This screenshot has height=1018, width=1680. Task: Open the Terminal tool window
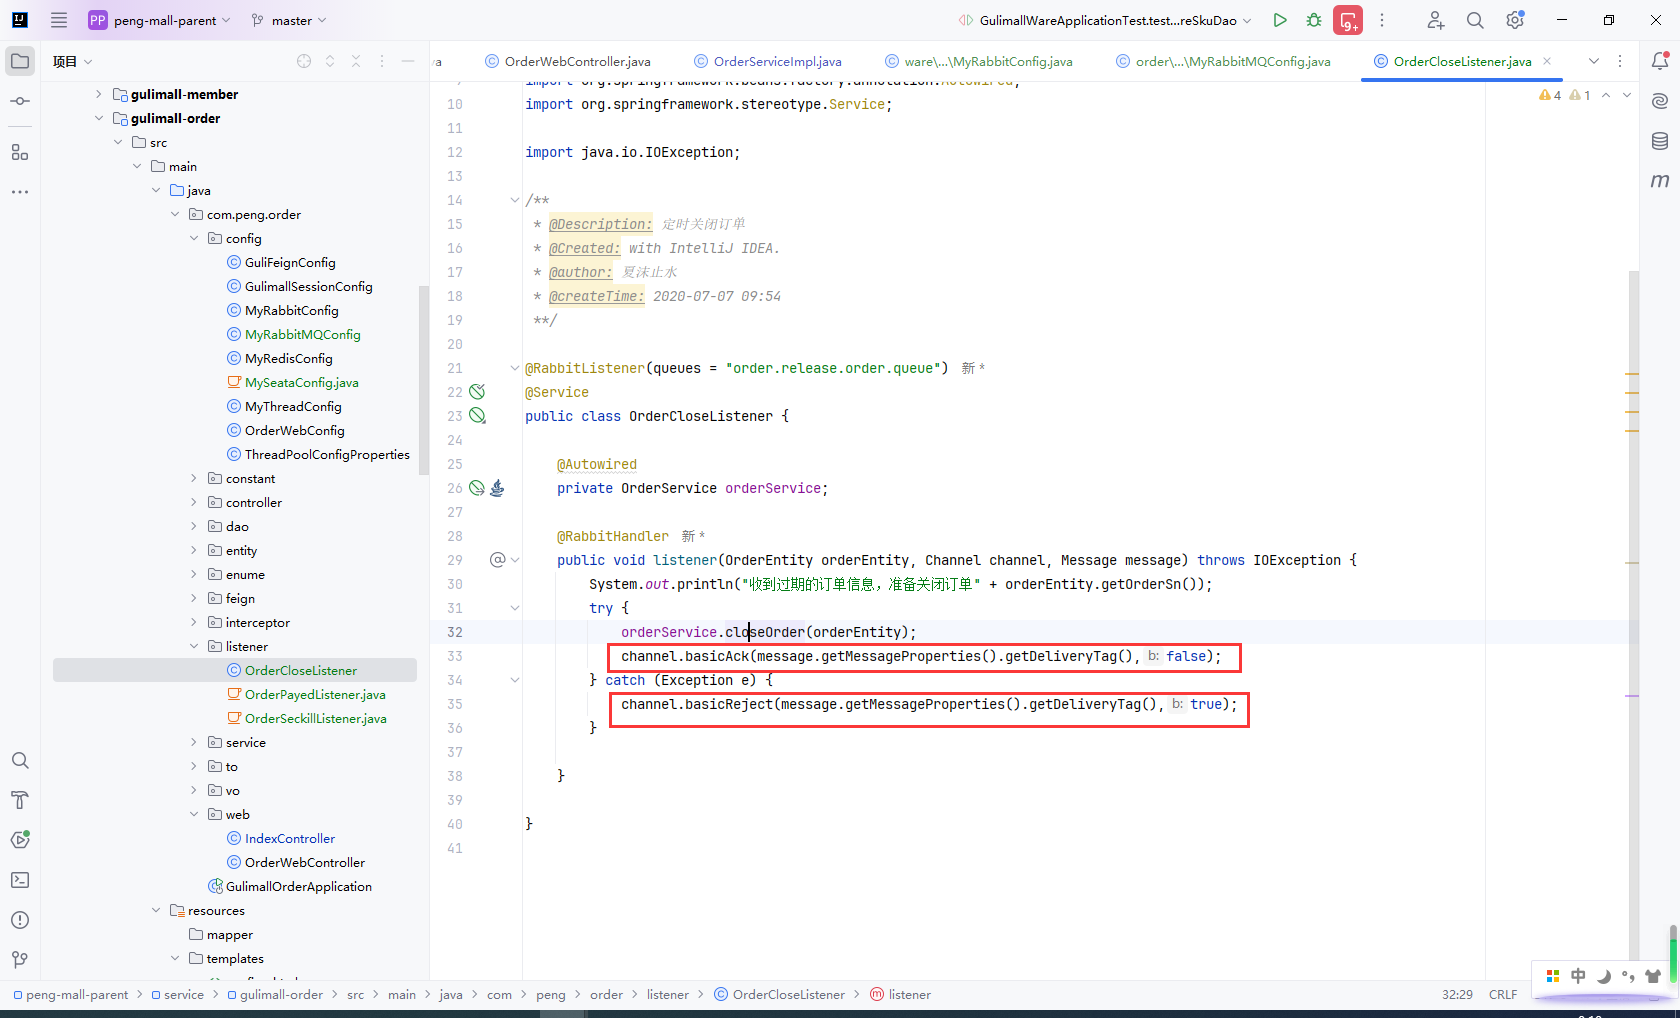[20, 880]
